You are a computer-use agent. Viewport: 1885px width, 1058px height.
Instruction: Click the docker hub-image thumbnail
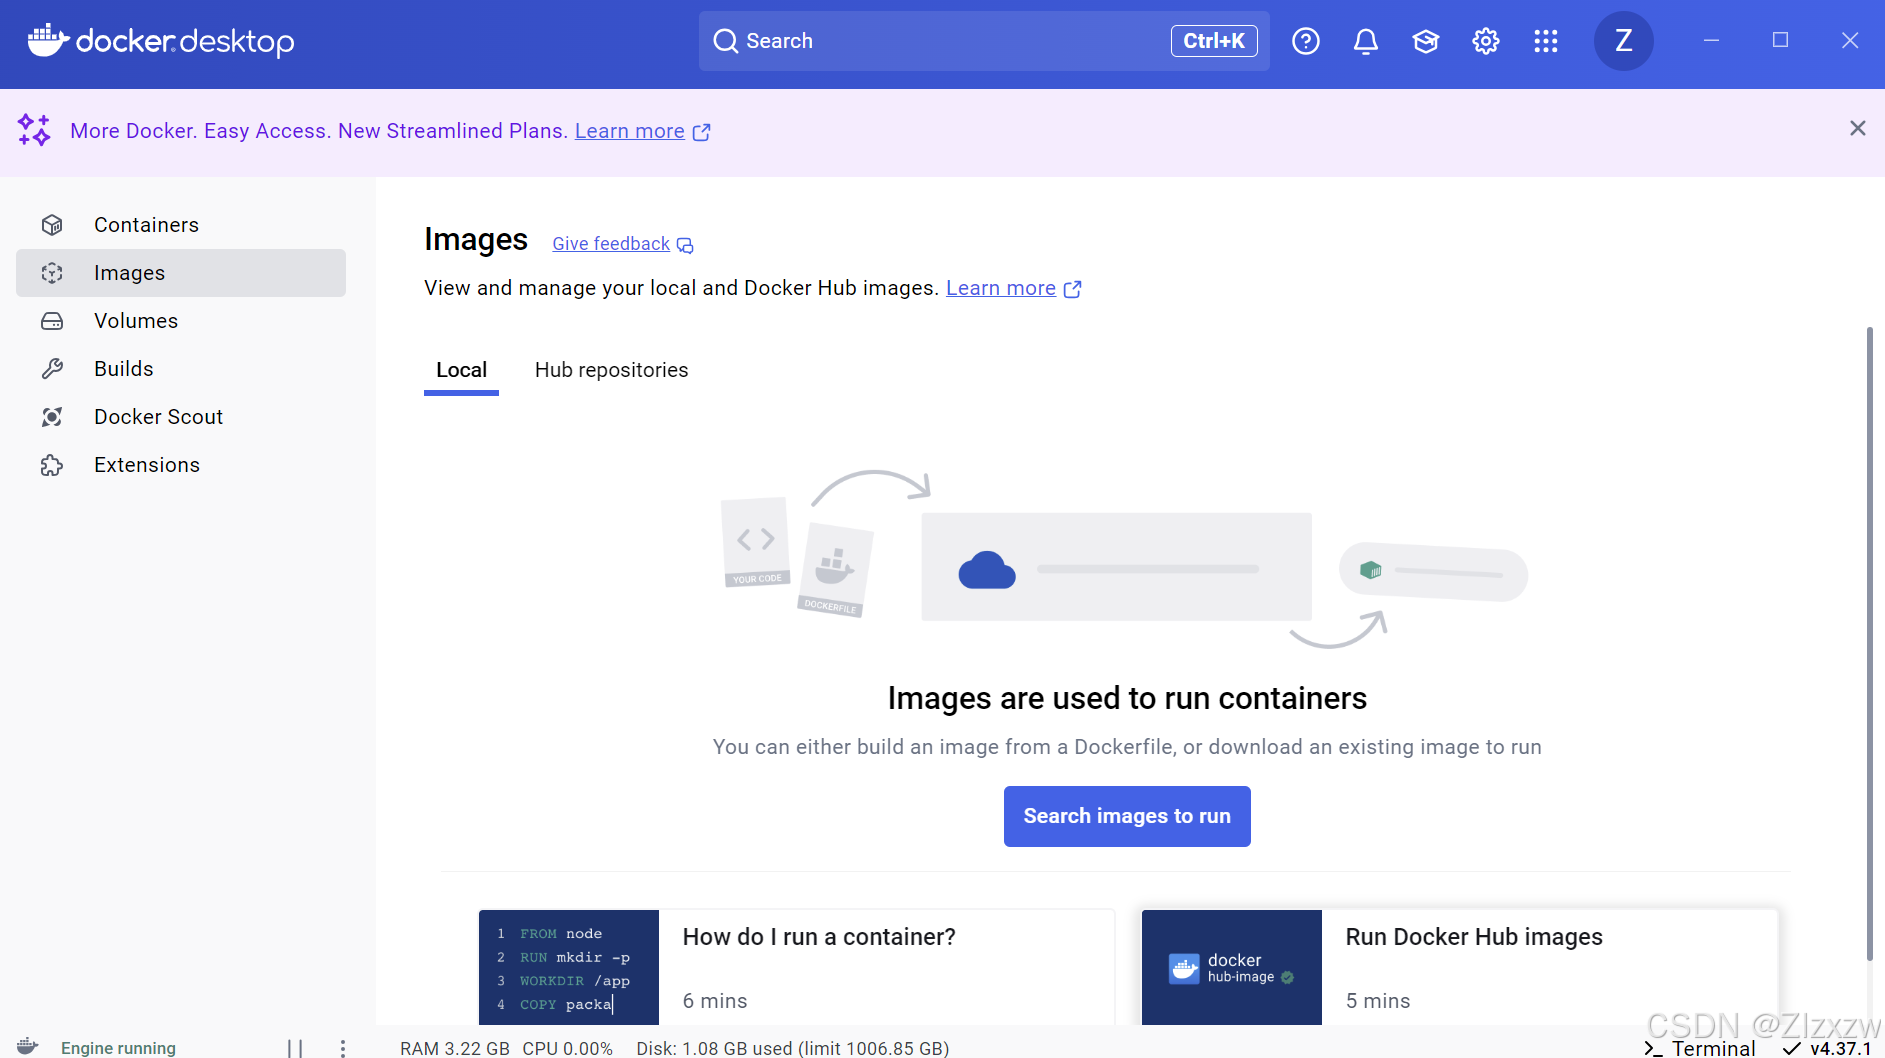1232,967
